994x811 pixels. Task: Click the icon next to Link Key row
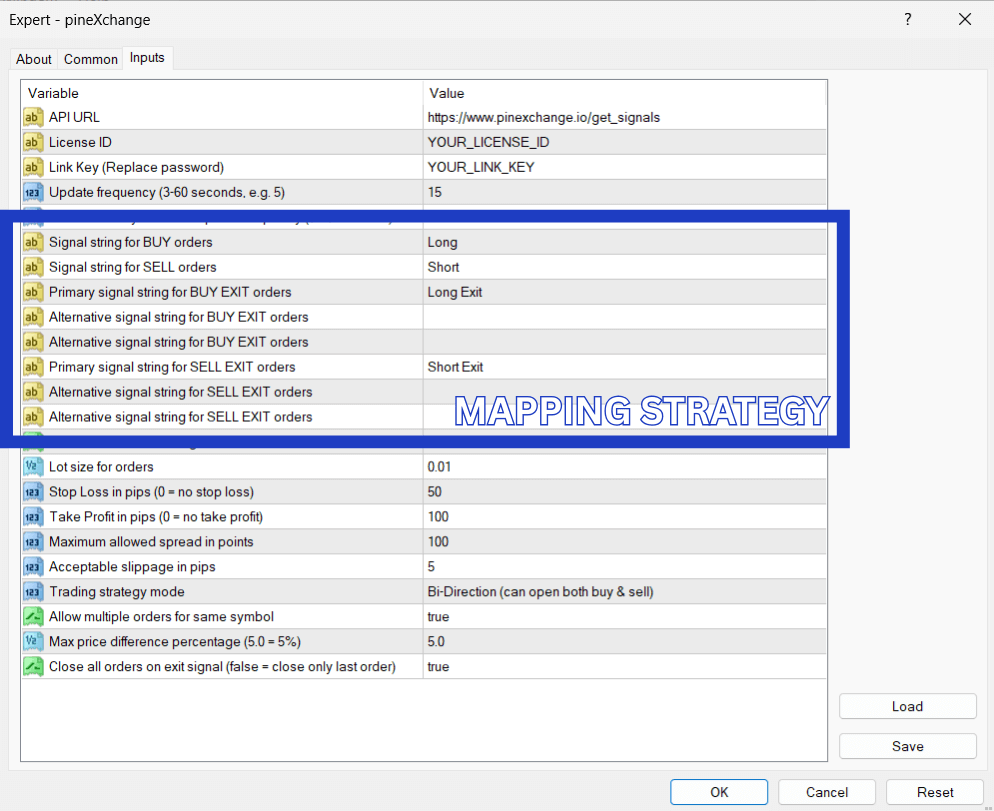(32, 167)
